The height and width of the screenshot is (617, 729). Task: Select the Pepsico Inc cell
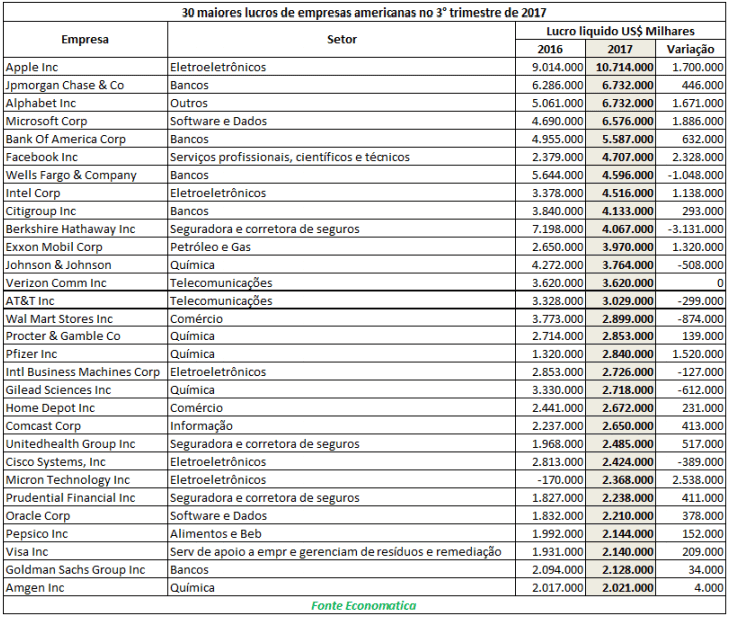[x=85, y=534]
